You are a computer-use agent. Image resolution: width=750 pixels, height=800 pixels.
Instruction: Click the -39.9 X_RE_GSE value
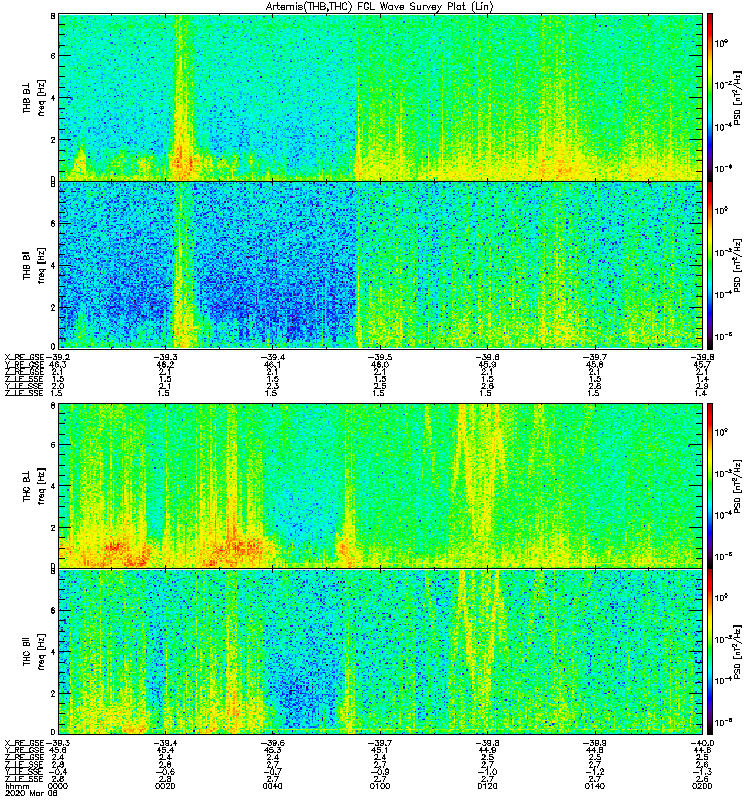coord(595,743)
